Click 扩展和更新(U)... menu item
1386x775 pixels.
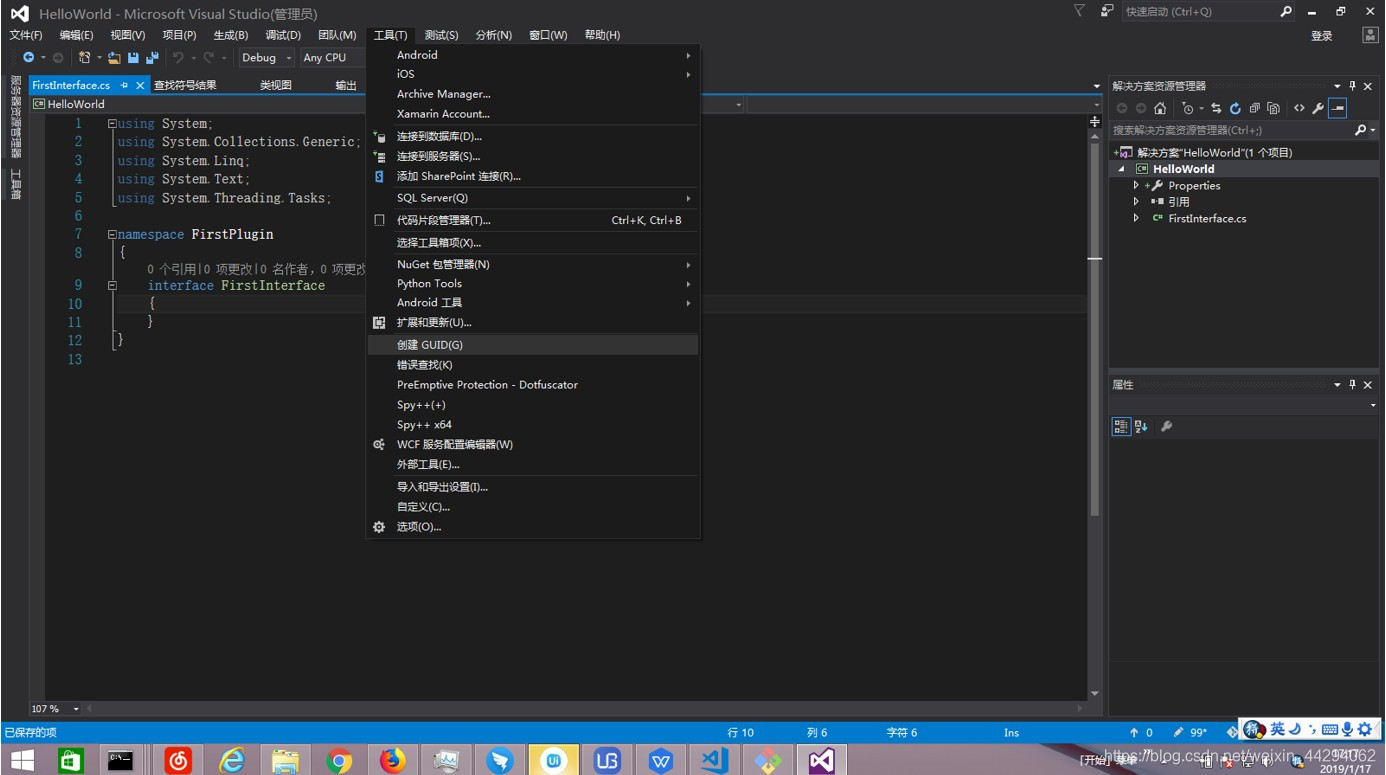pos(534,323)
